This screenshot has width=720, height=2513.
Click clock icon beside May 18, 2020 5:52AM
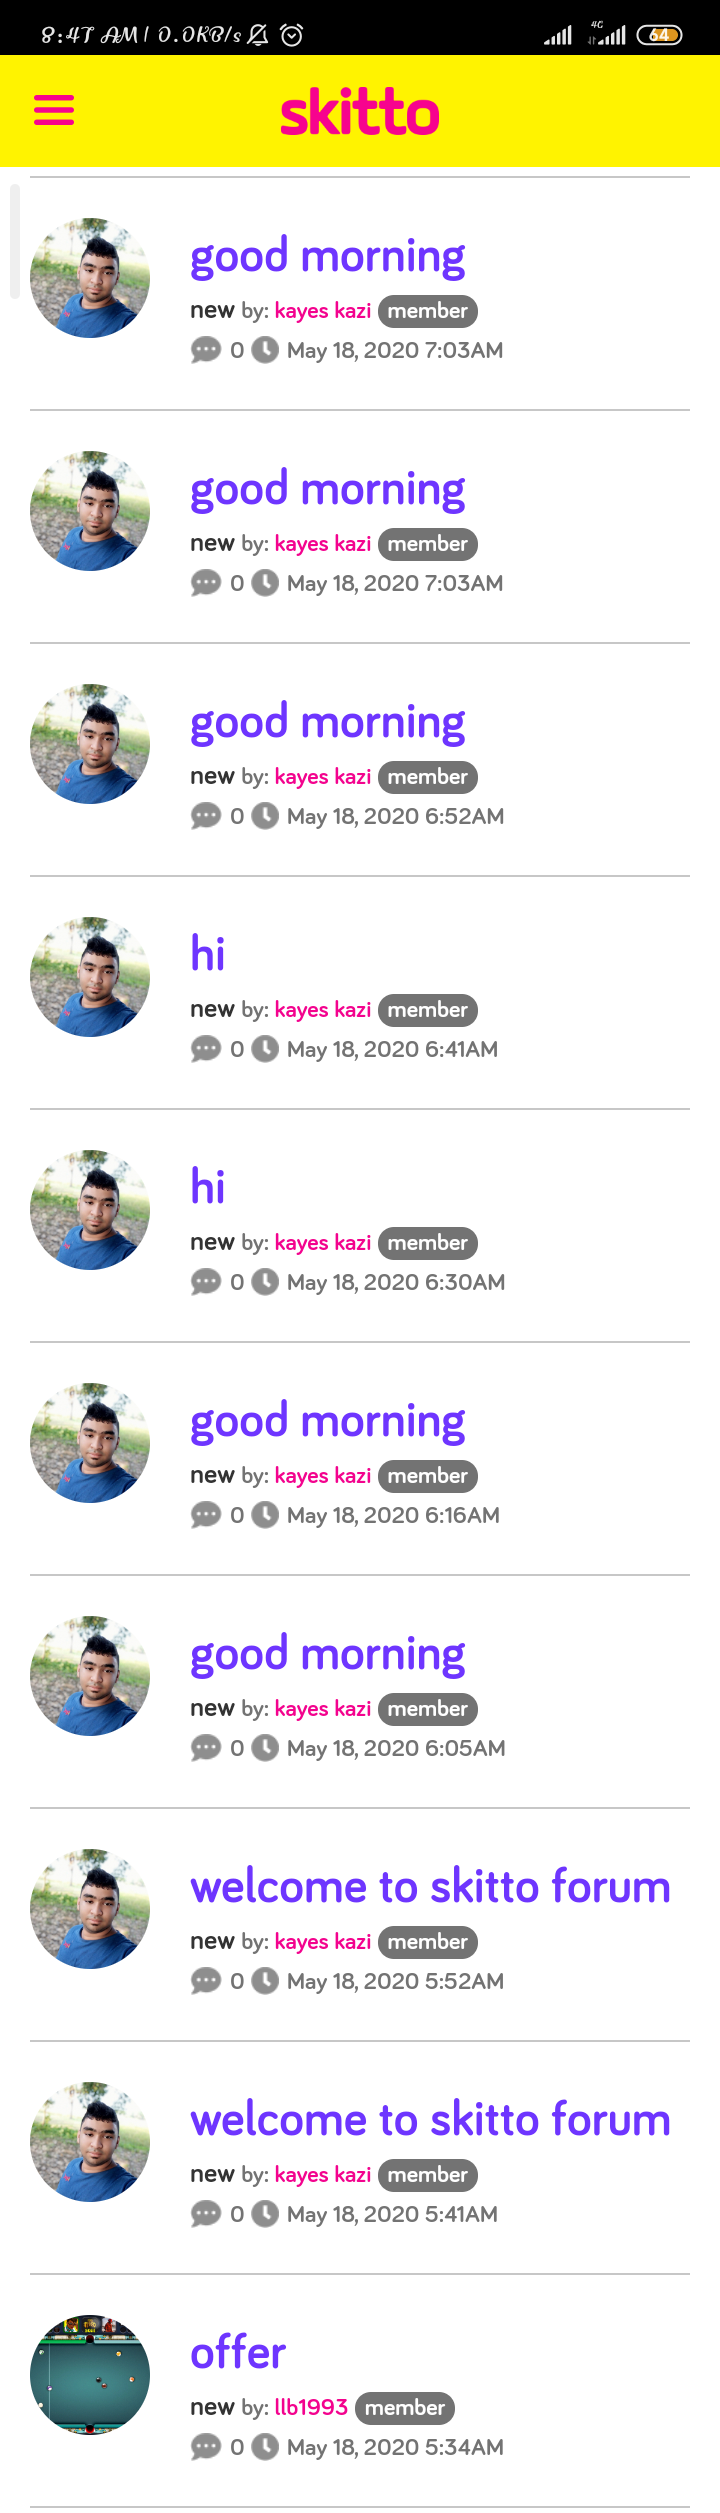click(265, 1981)
